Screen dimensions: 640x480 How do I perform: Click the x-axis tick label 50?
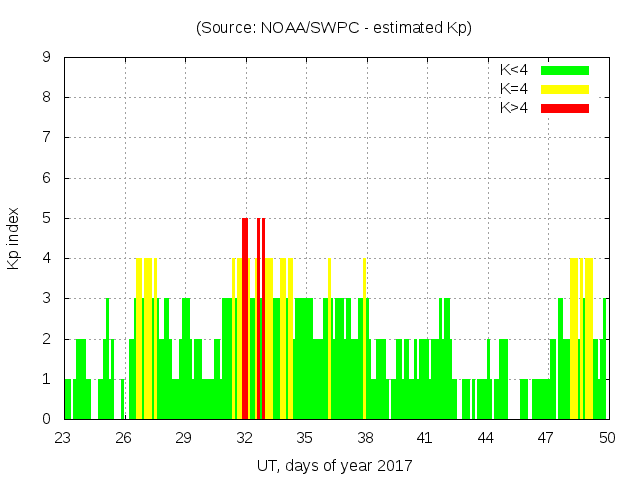pos(607,438)
